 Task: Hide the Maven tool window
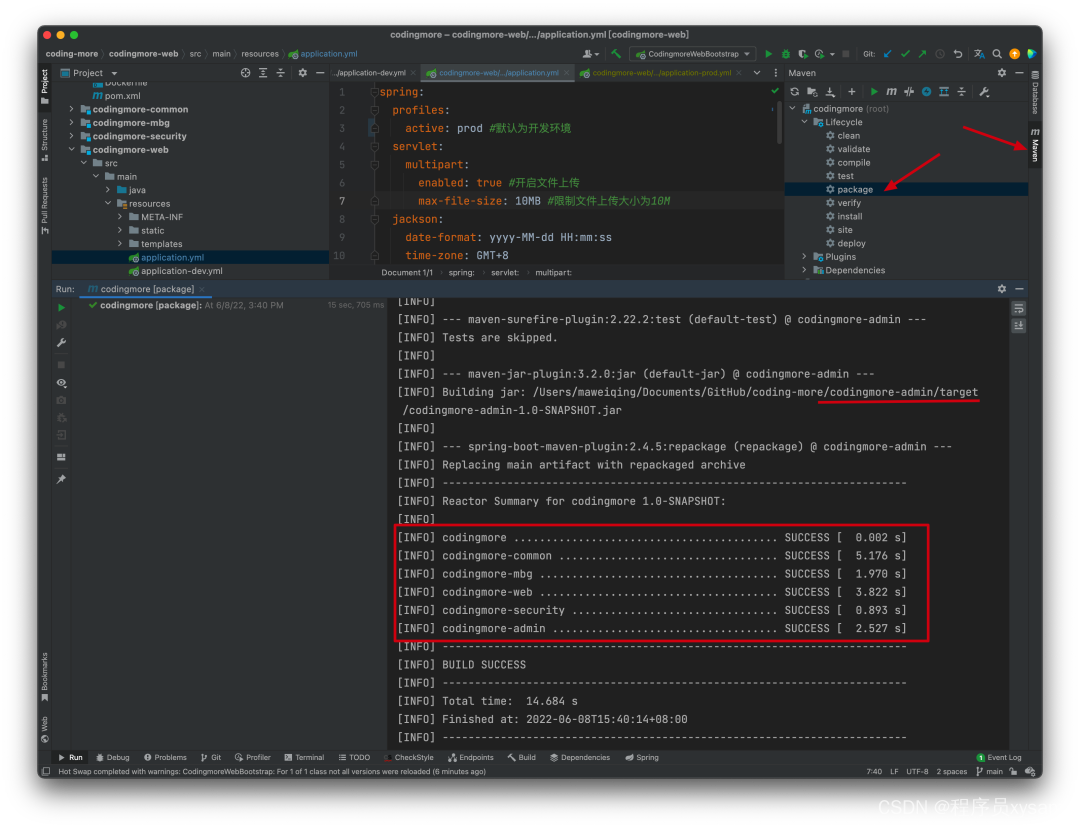1019,73
